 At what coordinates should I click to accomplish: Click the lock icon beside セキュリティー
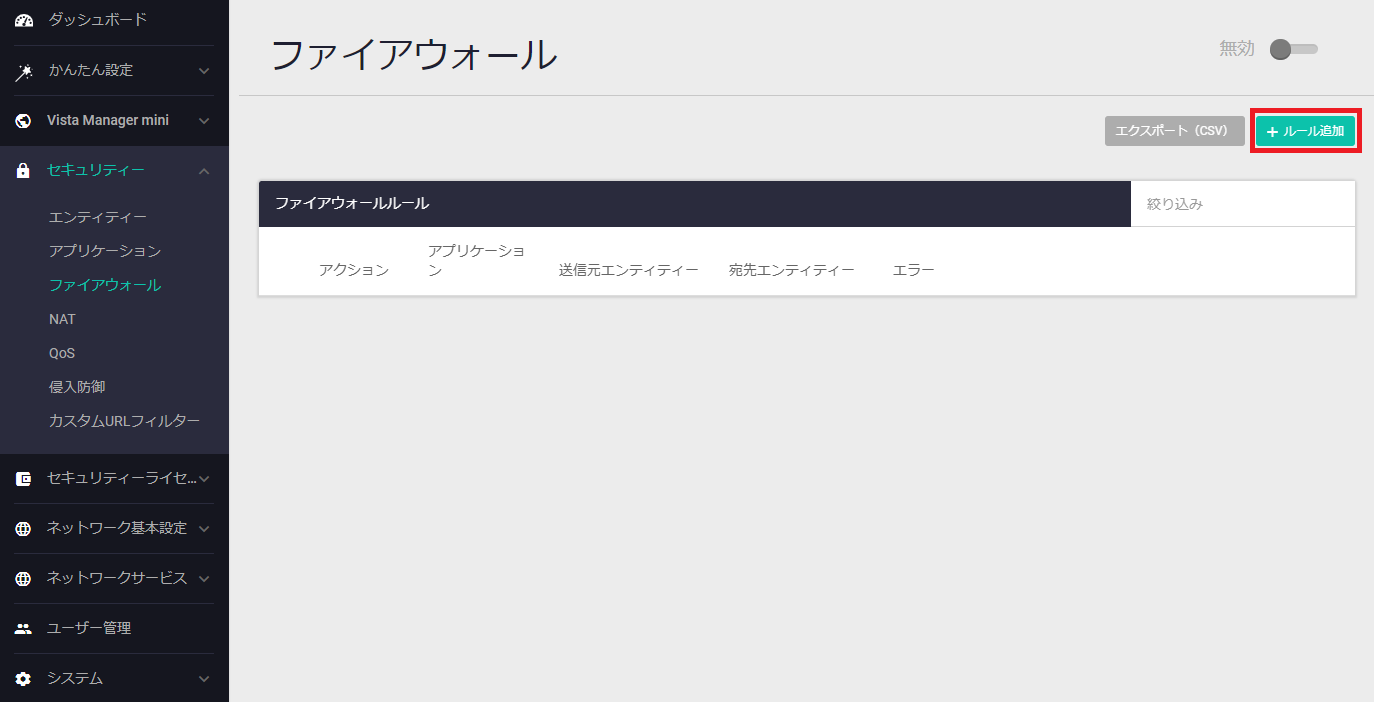[x=24, y=171]
